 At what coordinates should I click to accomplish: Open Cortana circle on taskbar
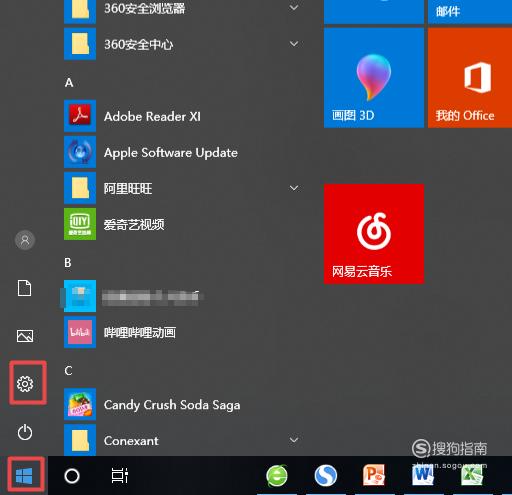pyautogui.click(x=72, y=476)
